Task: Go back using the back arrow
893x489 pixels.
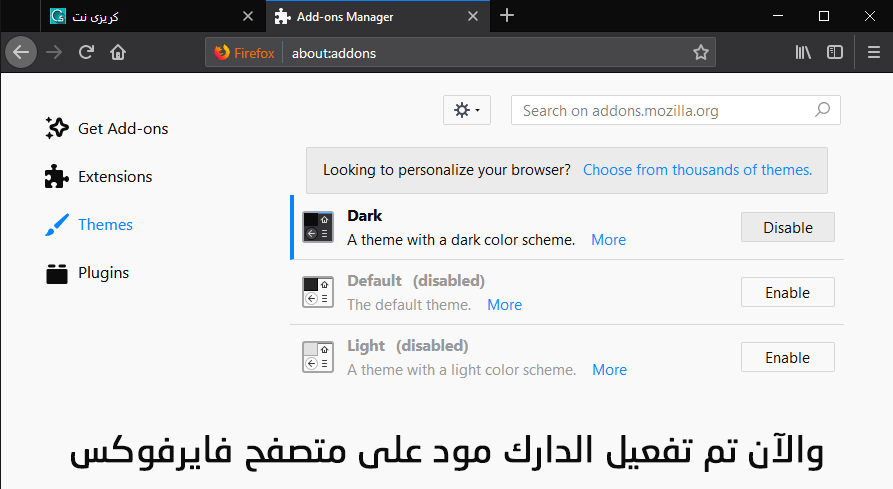Action: [21, 52]
